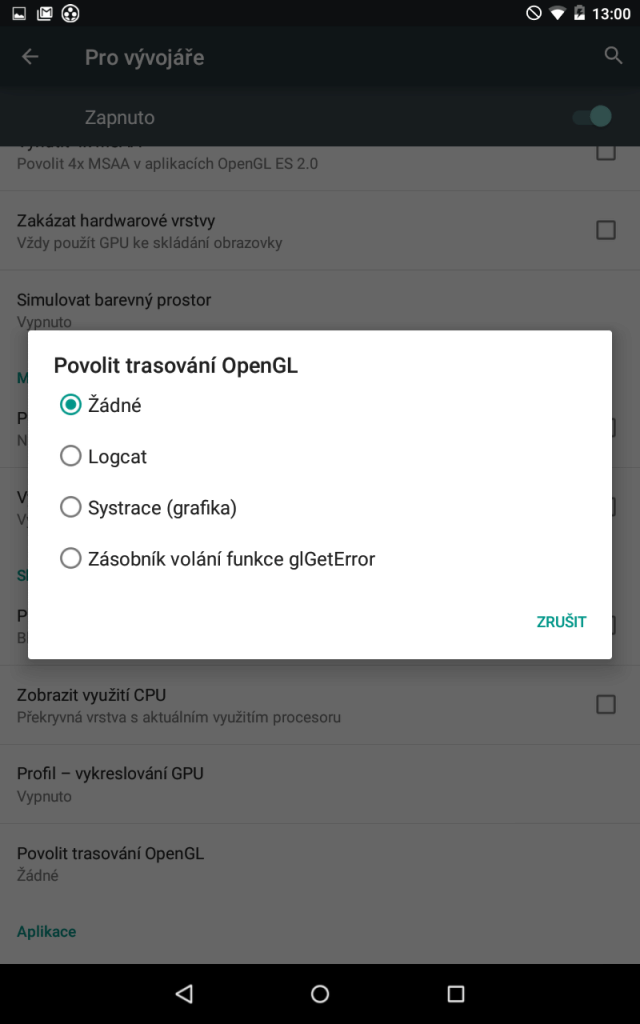
Task: Tap Android home circle button
Action: coord(320,993)
